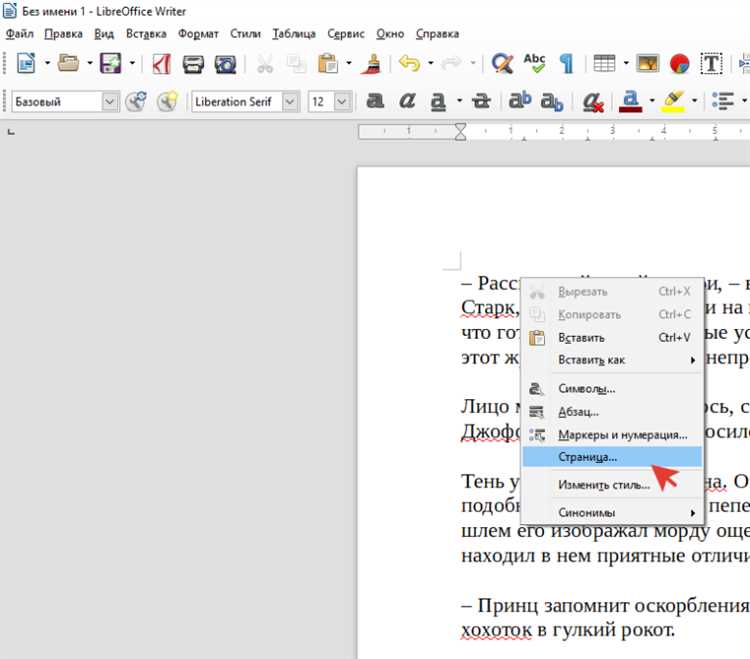Open the font color picker arrow
Image resolution: width=750 pixels, height=659 pixels.
coord(652,101)
